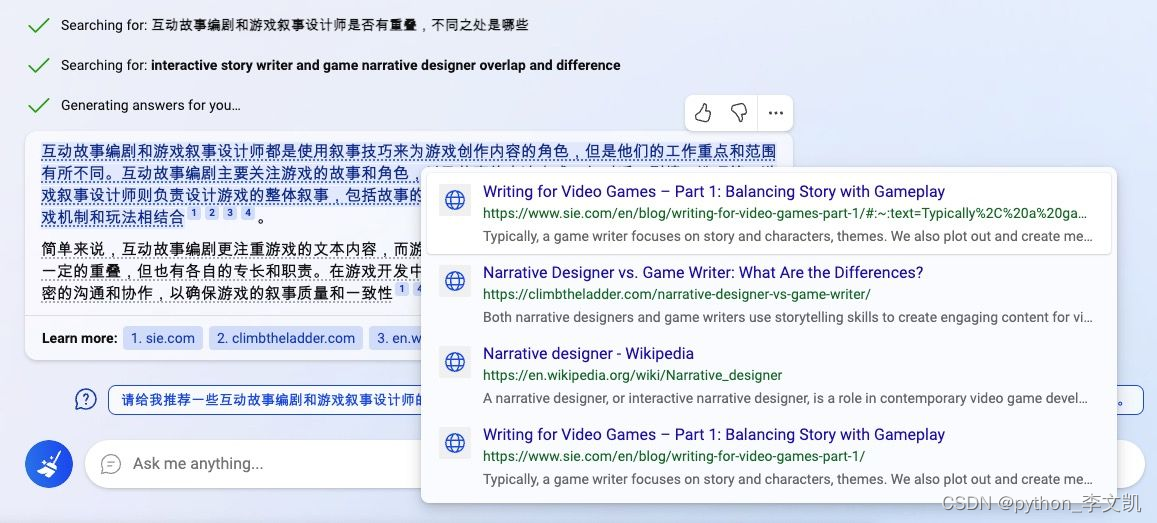Click the chat bubble icon in input box

click(x=111, y=464)
